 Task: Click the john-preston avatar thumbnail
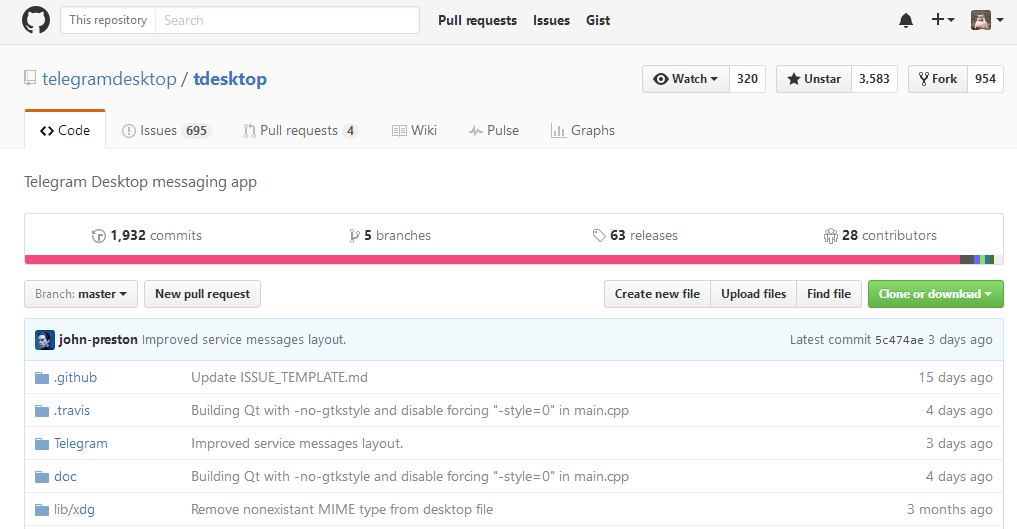(45, 340)
